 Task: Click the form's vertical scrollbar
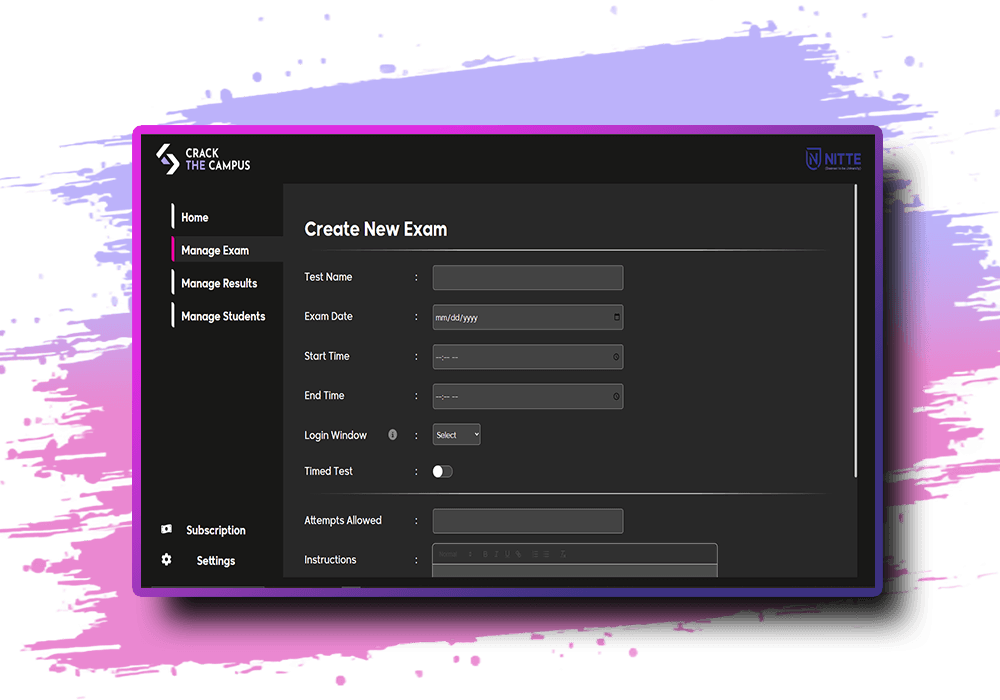click(x=856, y=331)
